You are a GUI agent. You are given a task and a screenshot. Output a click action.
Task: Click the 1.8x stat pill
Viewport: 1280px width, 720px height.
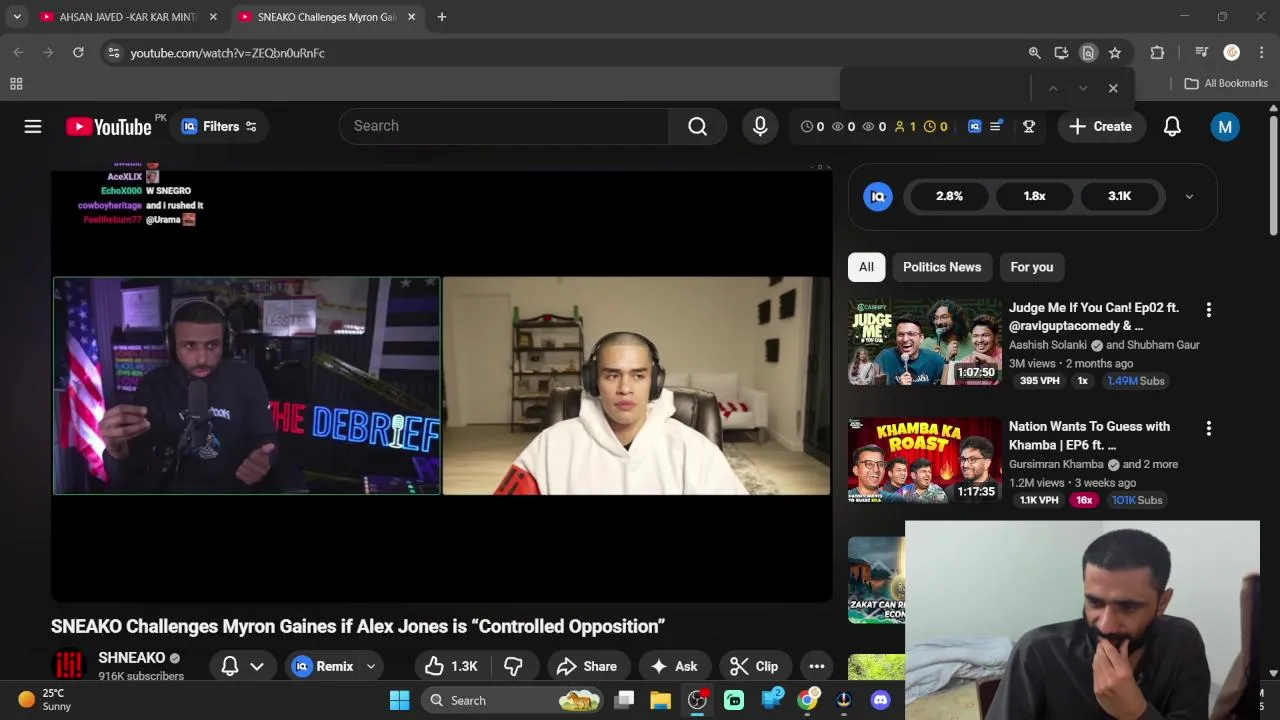[1034, 196]
